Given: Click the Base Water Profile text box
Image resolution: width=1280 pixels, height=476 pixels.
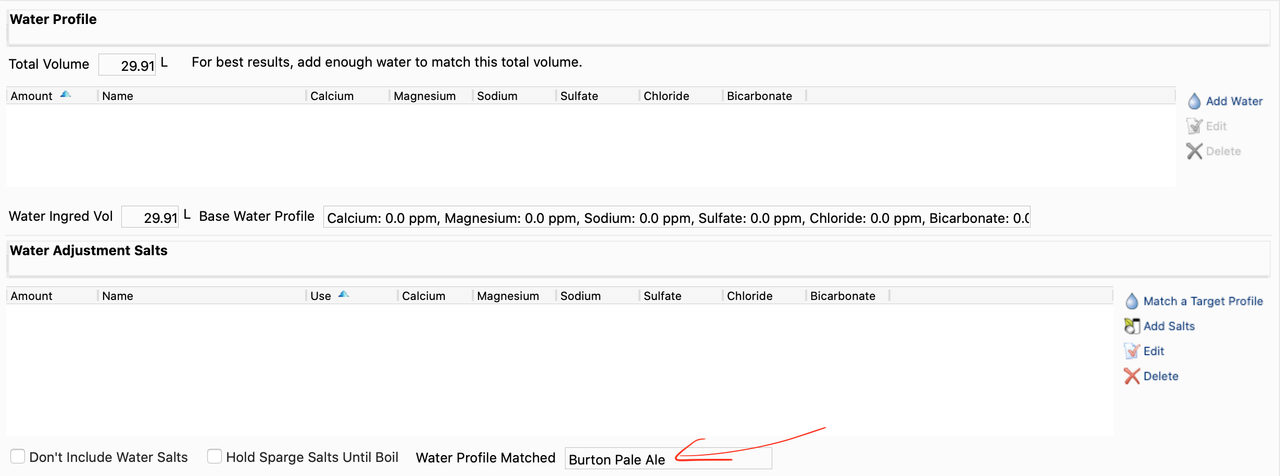Looking at the screenshot, I should click(x=676, y=217).
